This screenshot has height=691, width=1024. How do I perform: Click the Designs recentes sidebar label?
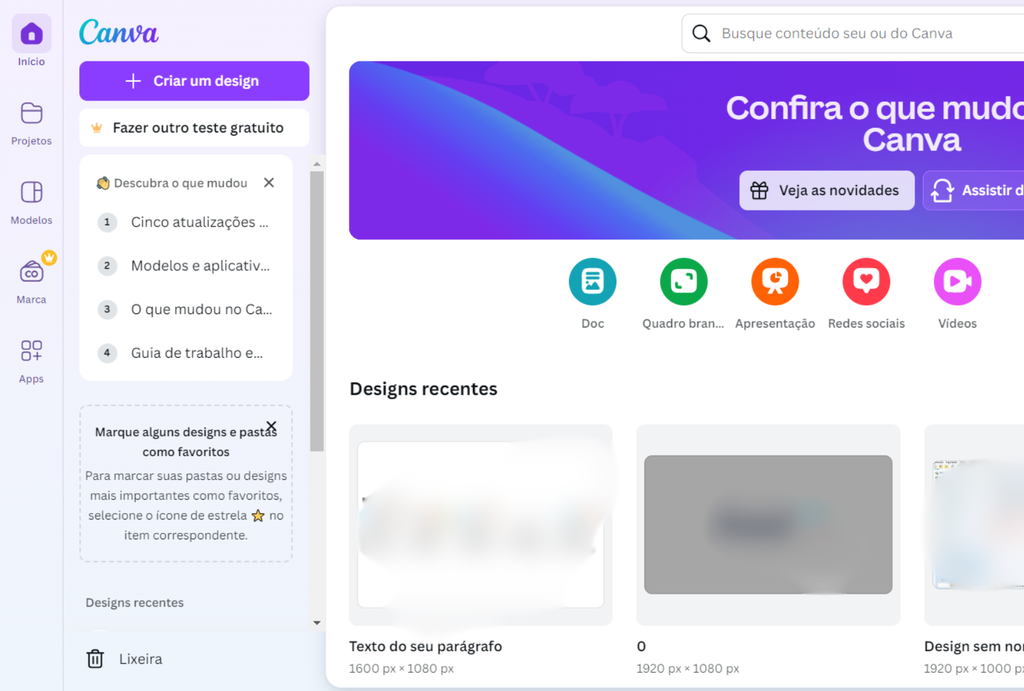pyautogui.click(x=135, y=603)
